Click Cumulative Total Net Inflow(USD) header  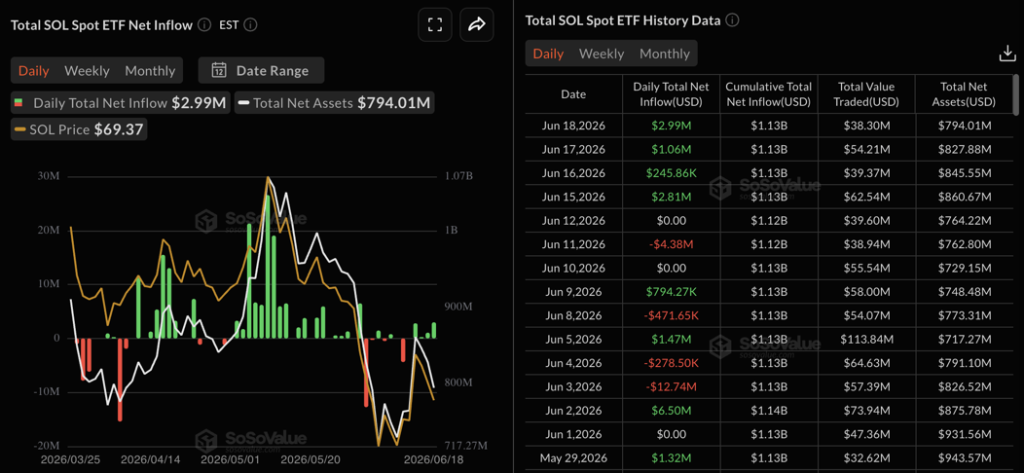click(769, 94)
